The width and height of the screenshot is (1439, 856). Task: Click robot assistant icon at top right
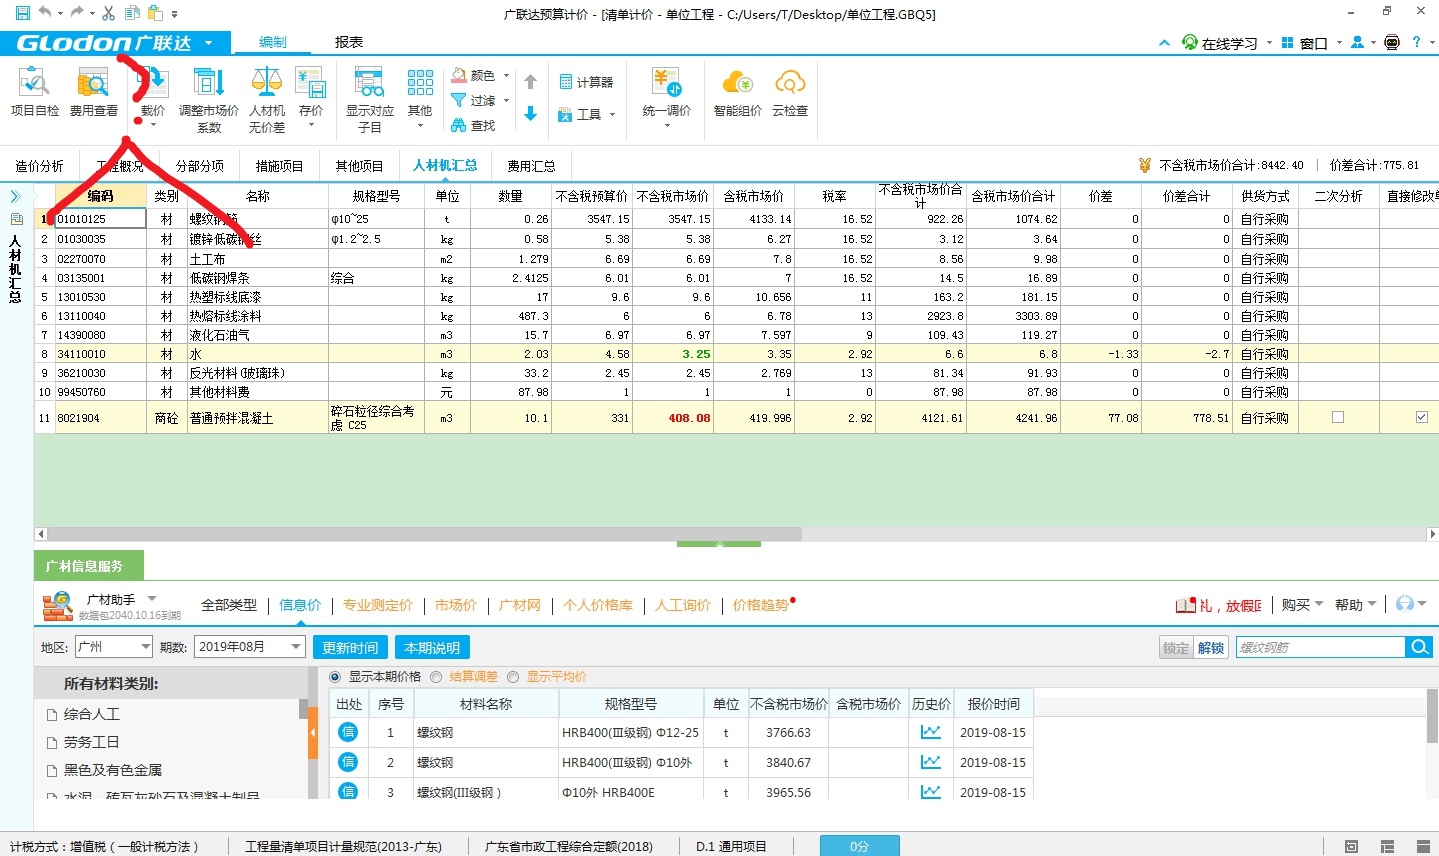(x=1392, y=43)
